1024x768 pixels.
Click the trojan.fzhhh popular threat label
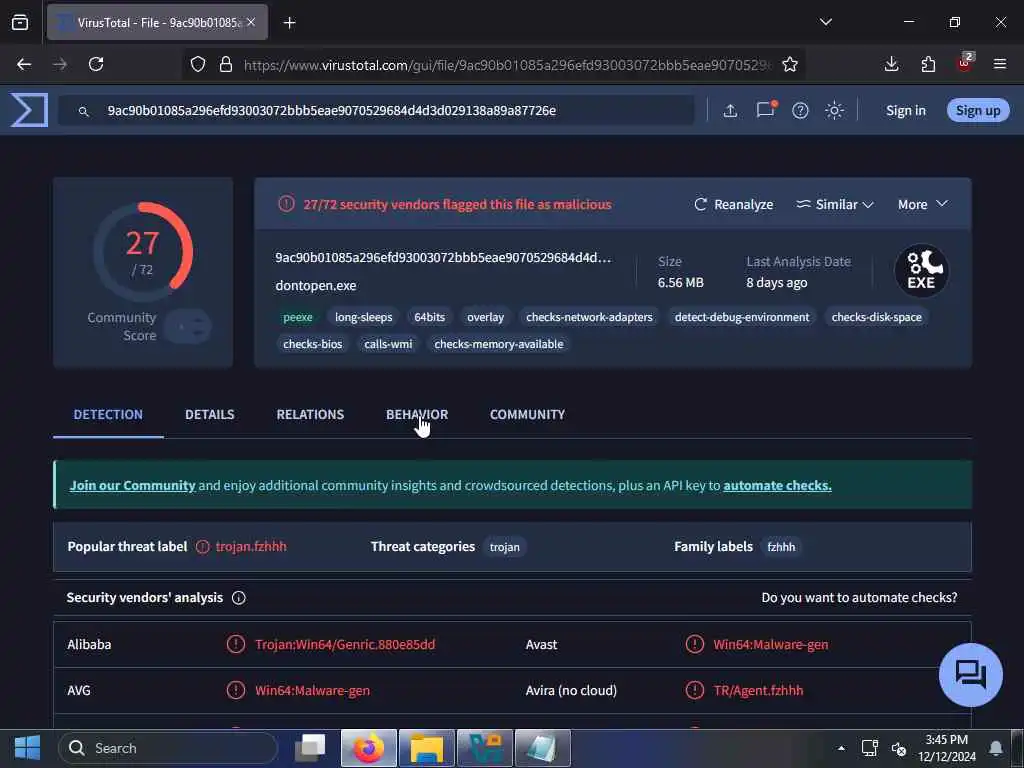click(251, 547)
